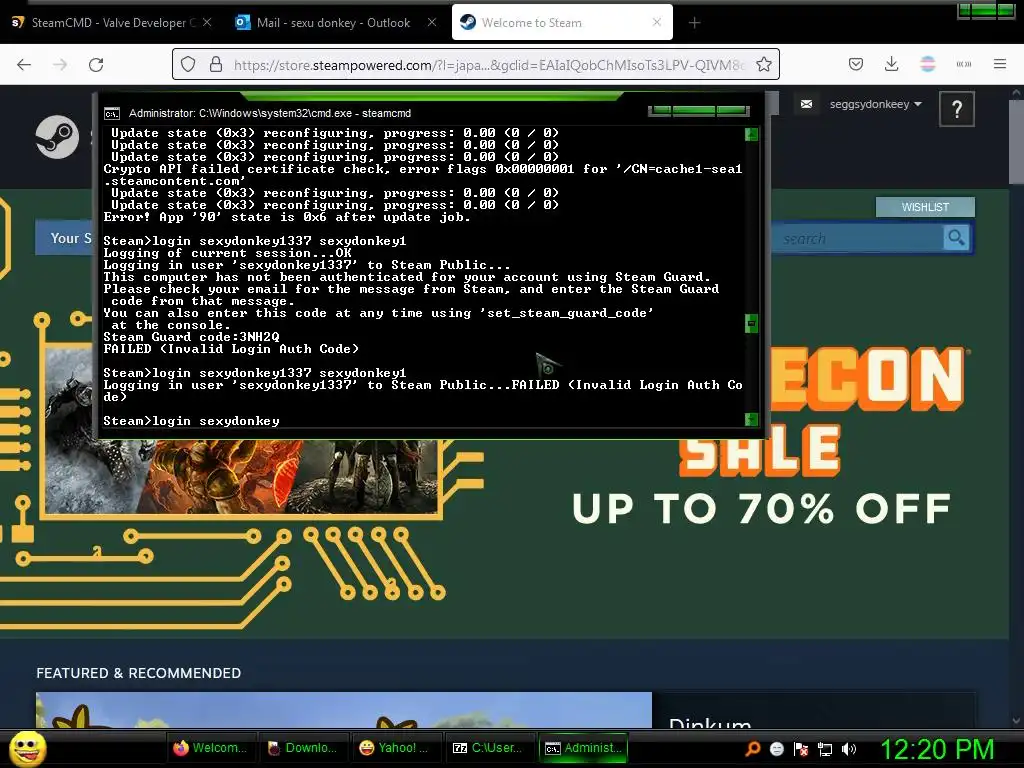Open the Steam logo home link
This screenshot has height=768, width=1024.
pos(57,136)
